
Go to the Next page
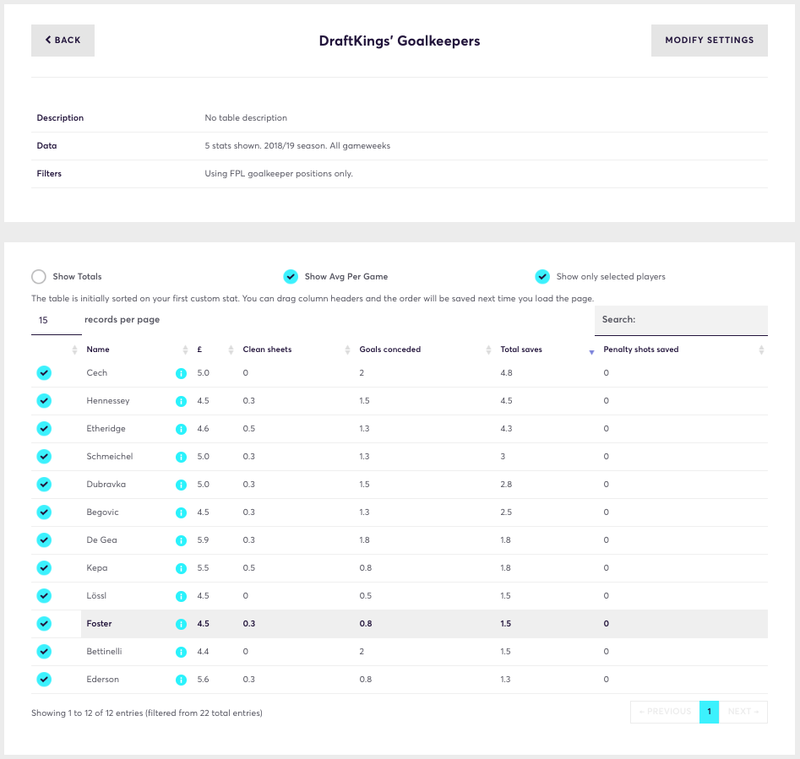point(743,712)
